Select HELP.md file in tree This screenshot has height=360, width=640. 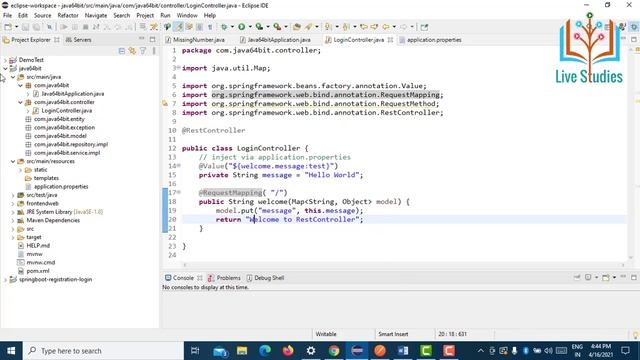pyautogui.click(x=38, y=246)
